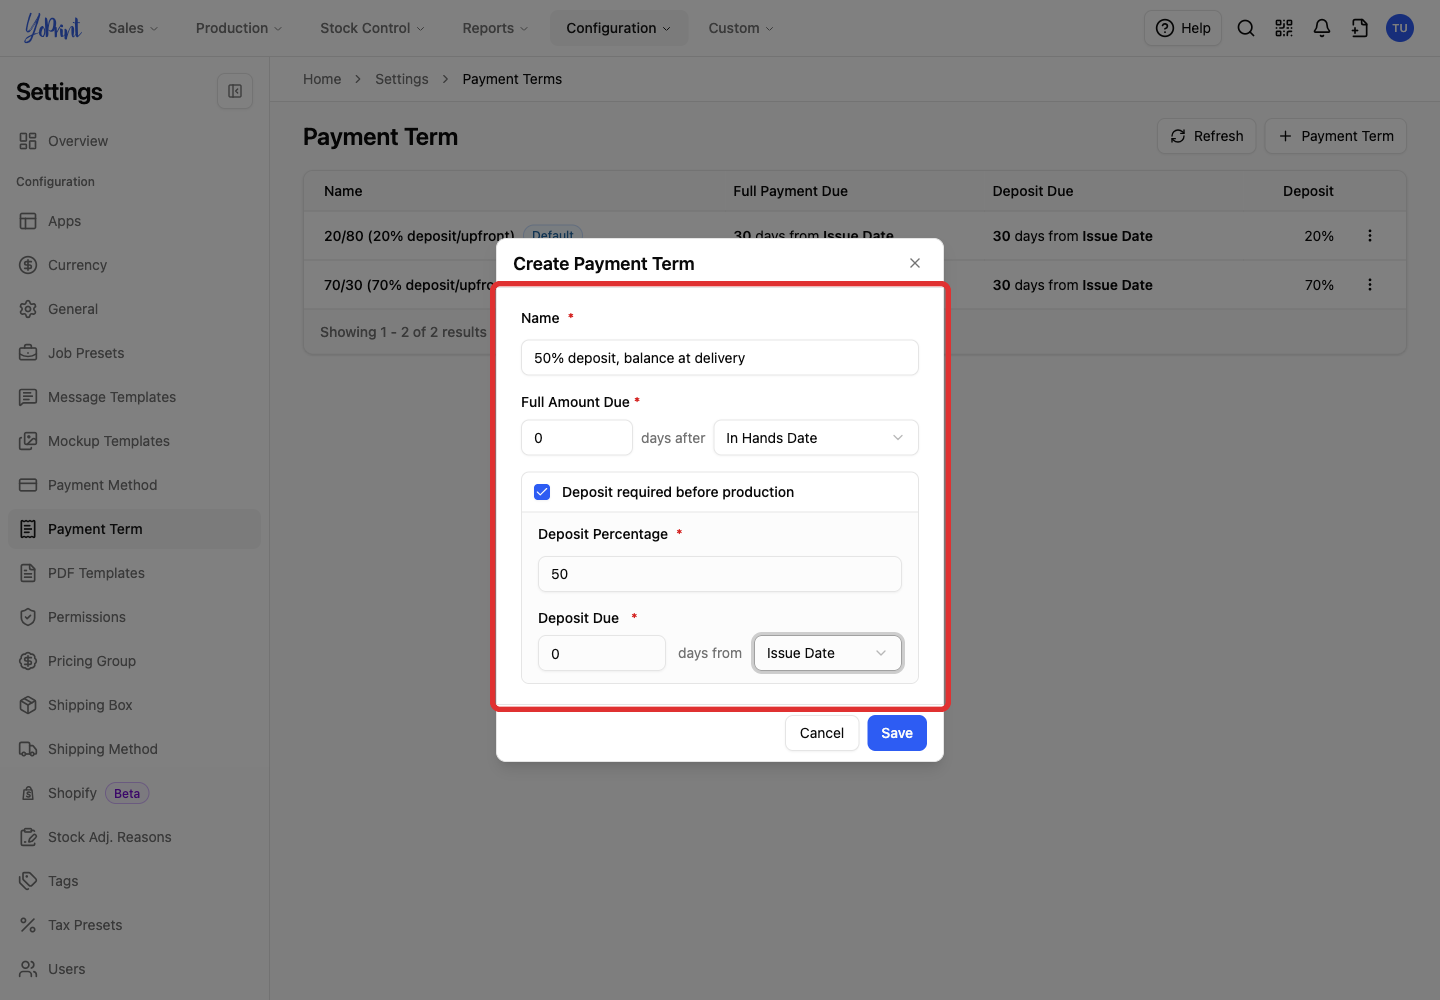Screen dimensions: 1440x1000
Task: Expand the Sales menu
Action: (133, 28)
